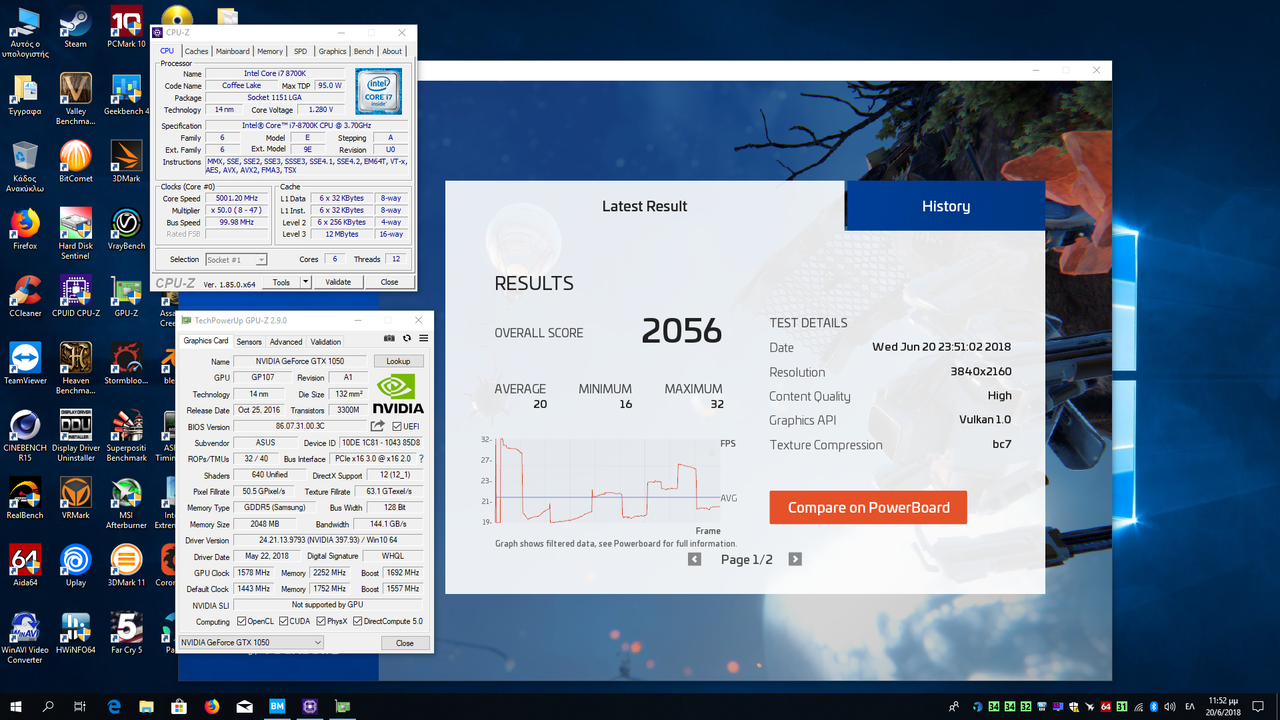Open CPU-Z Tools dropdown arrow
The width and height of the screenshot is (1280, 720).
304,282
